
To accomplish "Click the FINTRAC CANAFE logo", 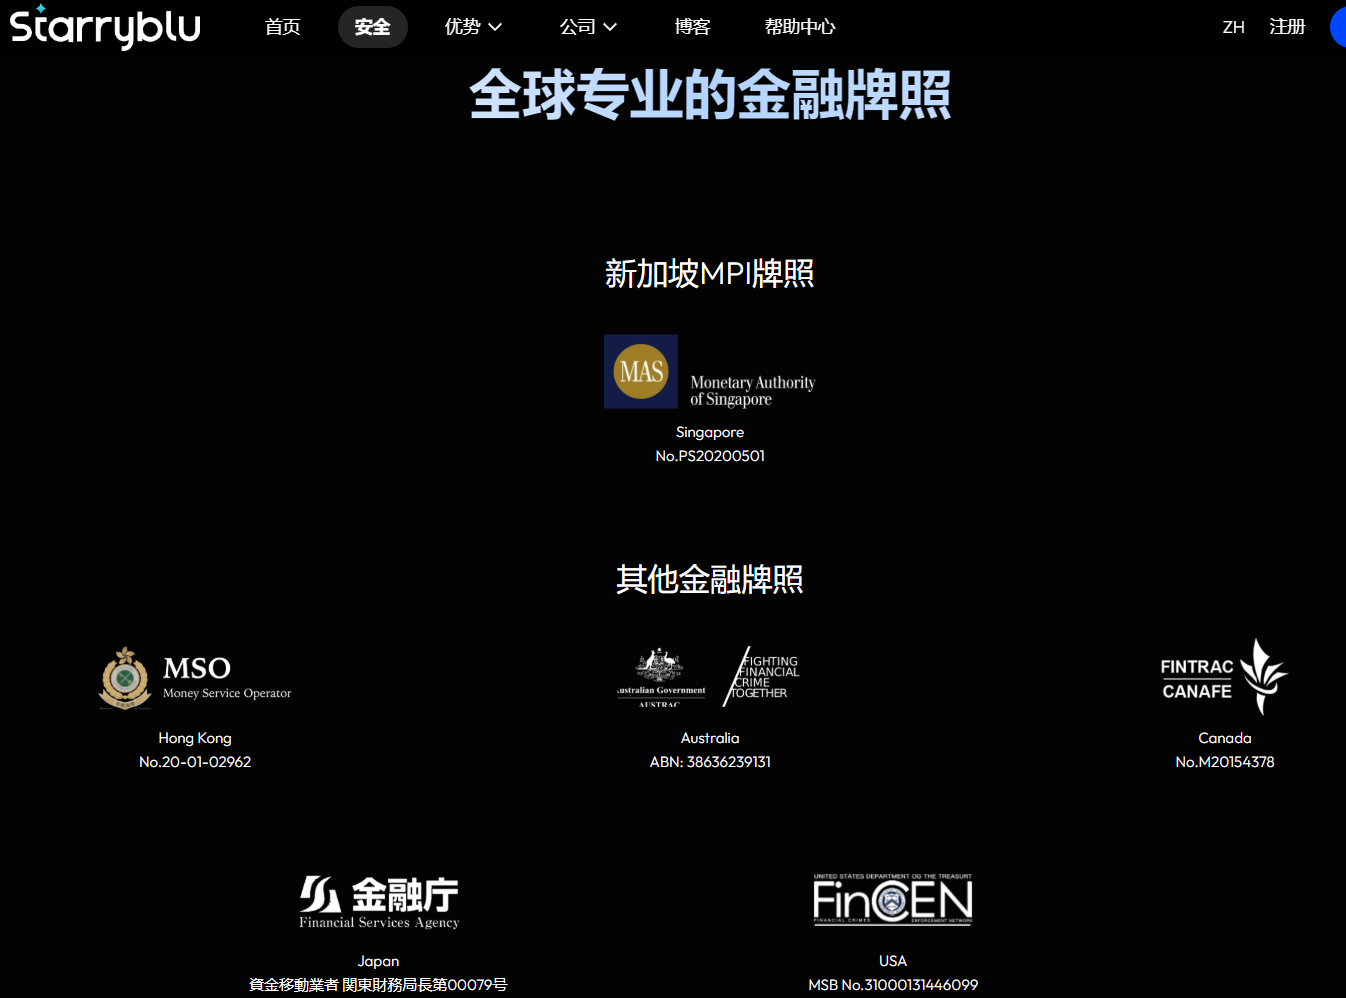I will [1224, 677].
